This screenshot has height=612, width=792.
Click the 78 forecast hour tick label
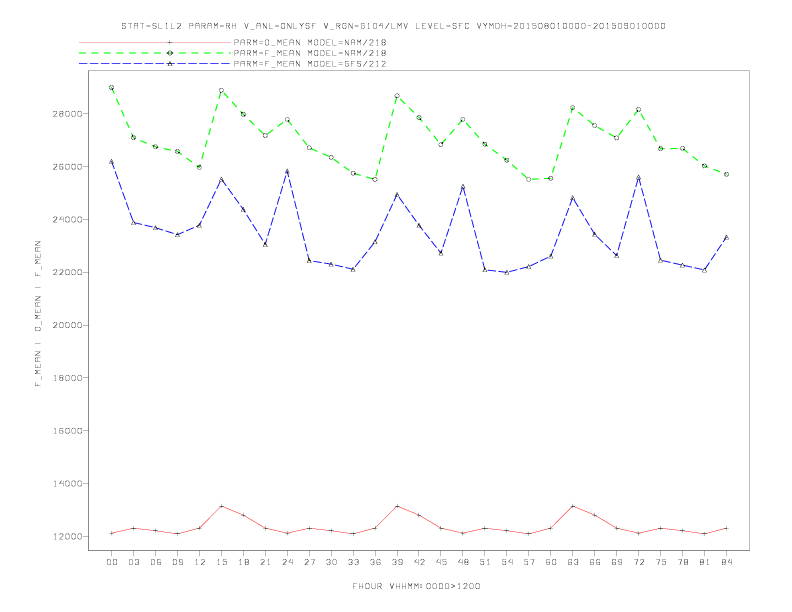point(682,562)
